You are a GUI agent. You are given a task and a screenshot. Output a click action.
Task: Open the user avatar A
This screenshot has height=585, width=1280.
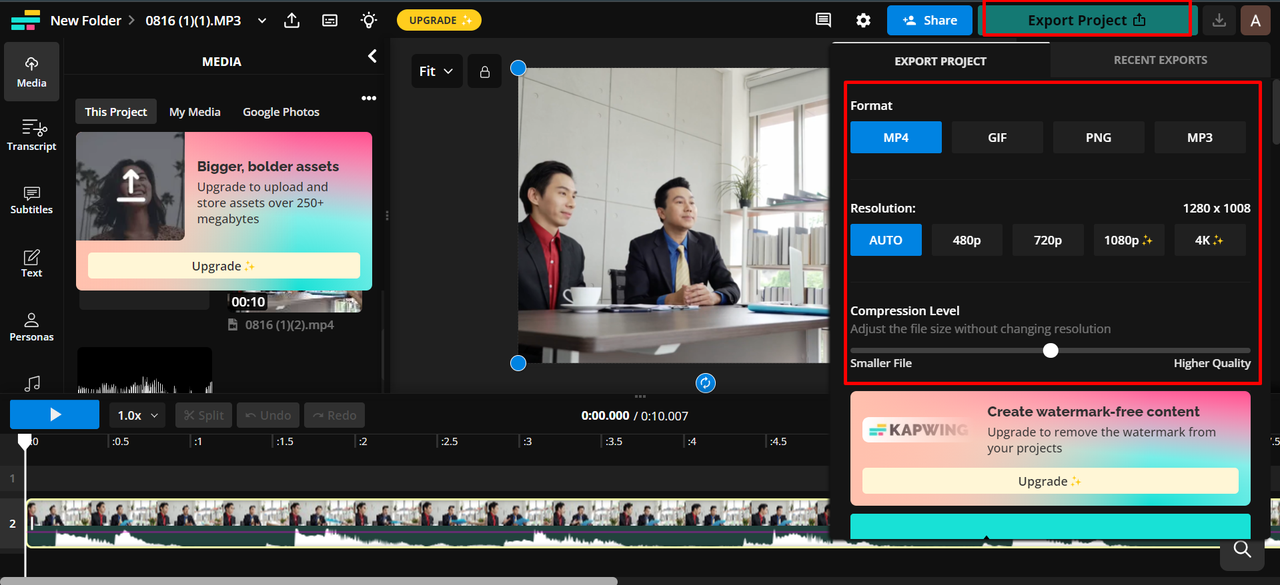tap(1255, 20)
